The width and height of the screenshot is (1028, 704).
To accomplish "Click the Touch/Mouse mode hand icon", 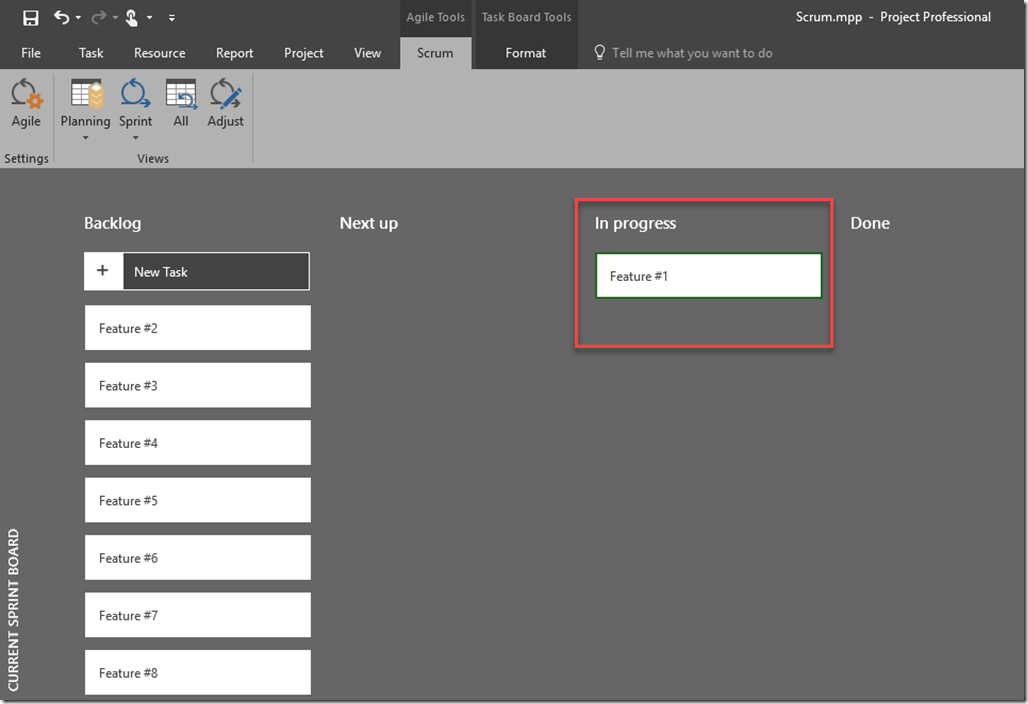I will (131, 17).
